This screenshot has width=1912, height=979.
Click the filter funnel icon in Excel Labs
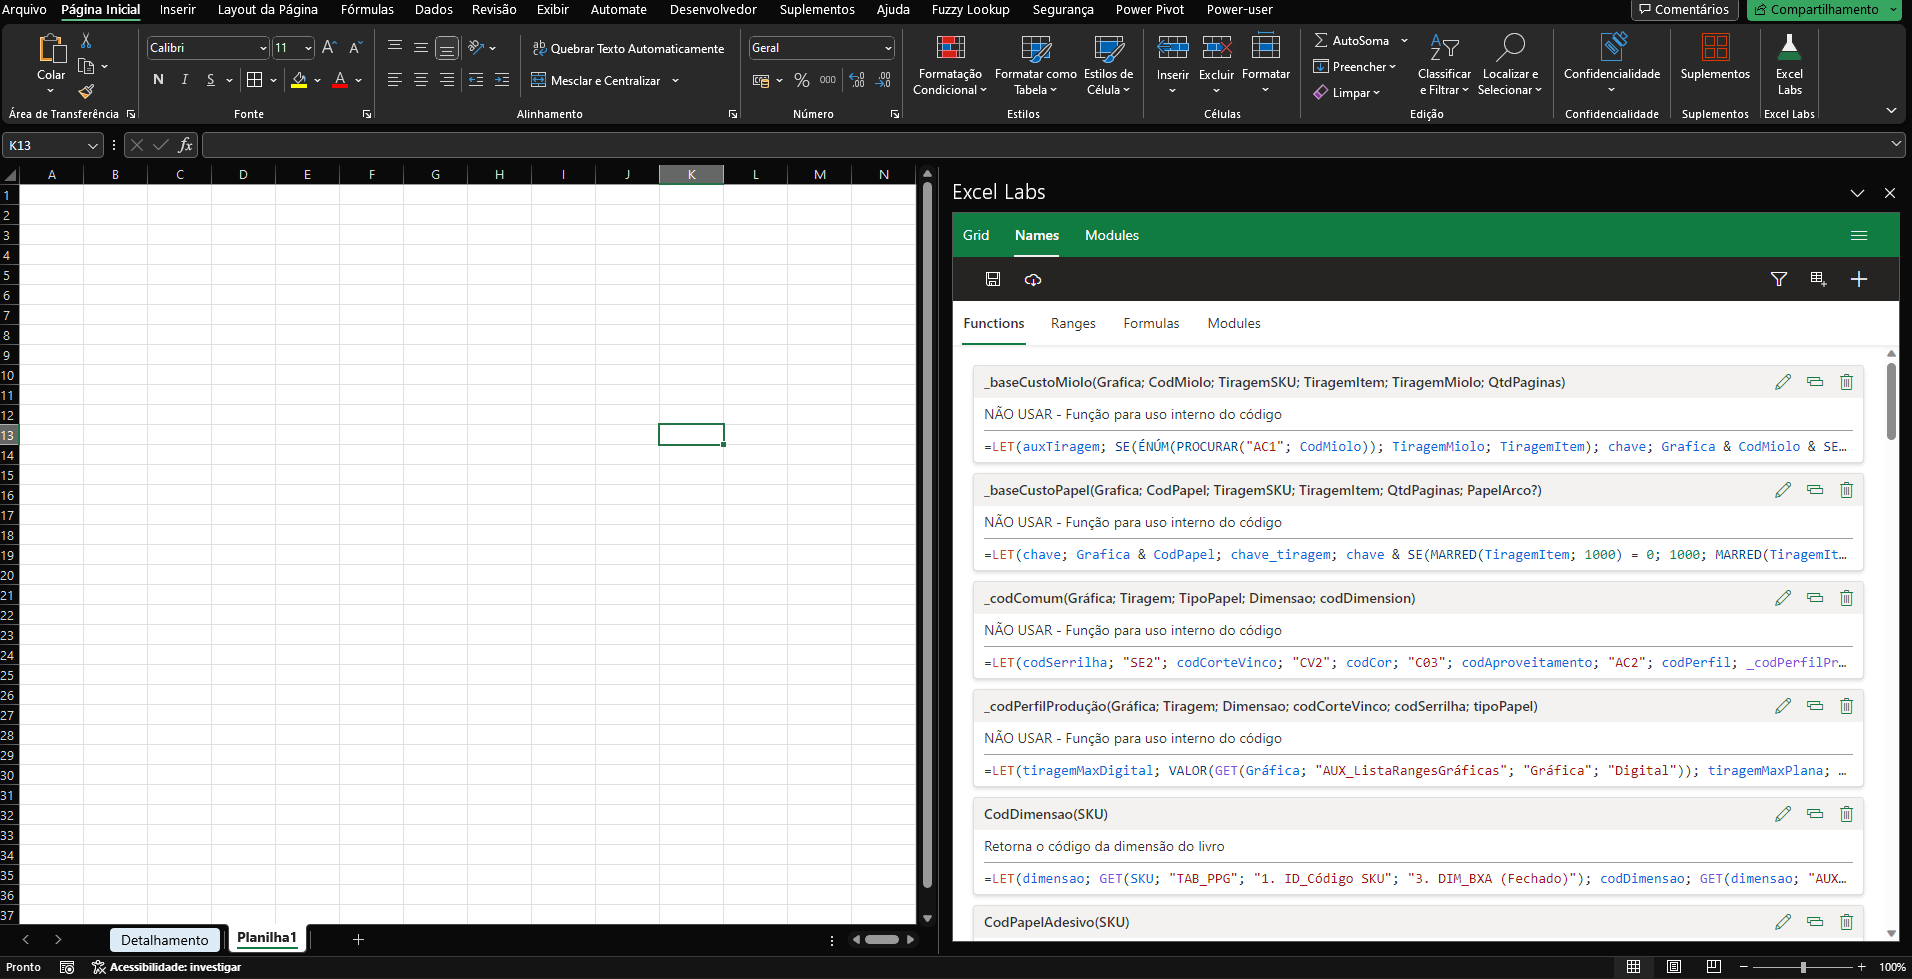coord(1779,279)
